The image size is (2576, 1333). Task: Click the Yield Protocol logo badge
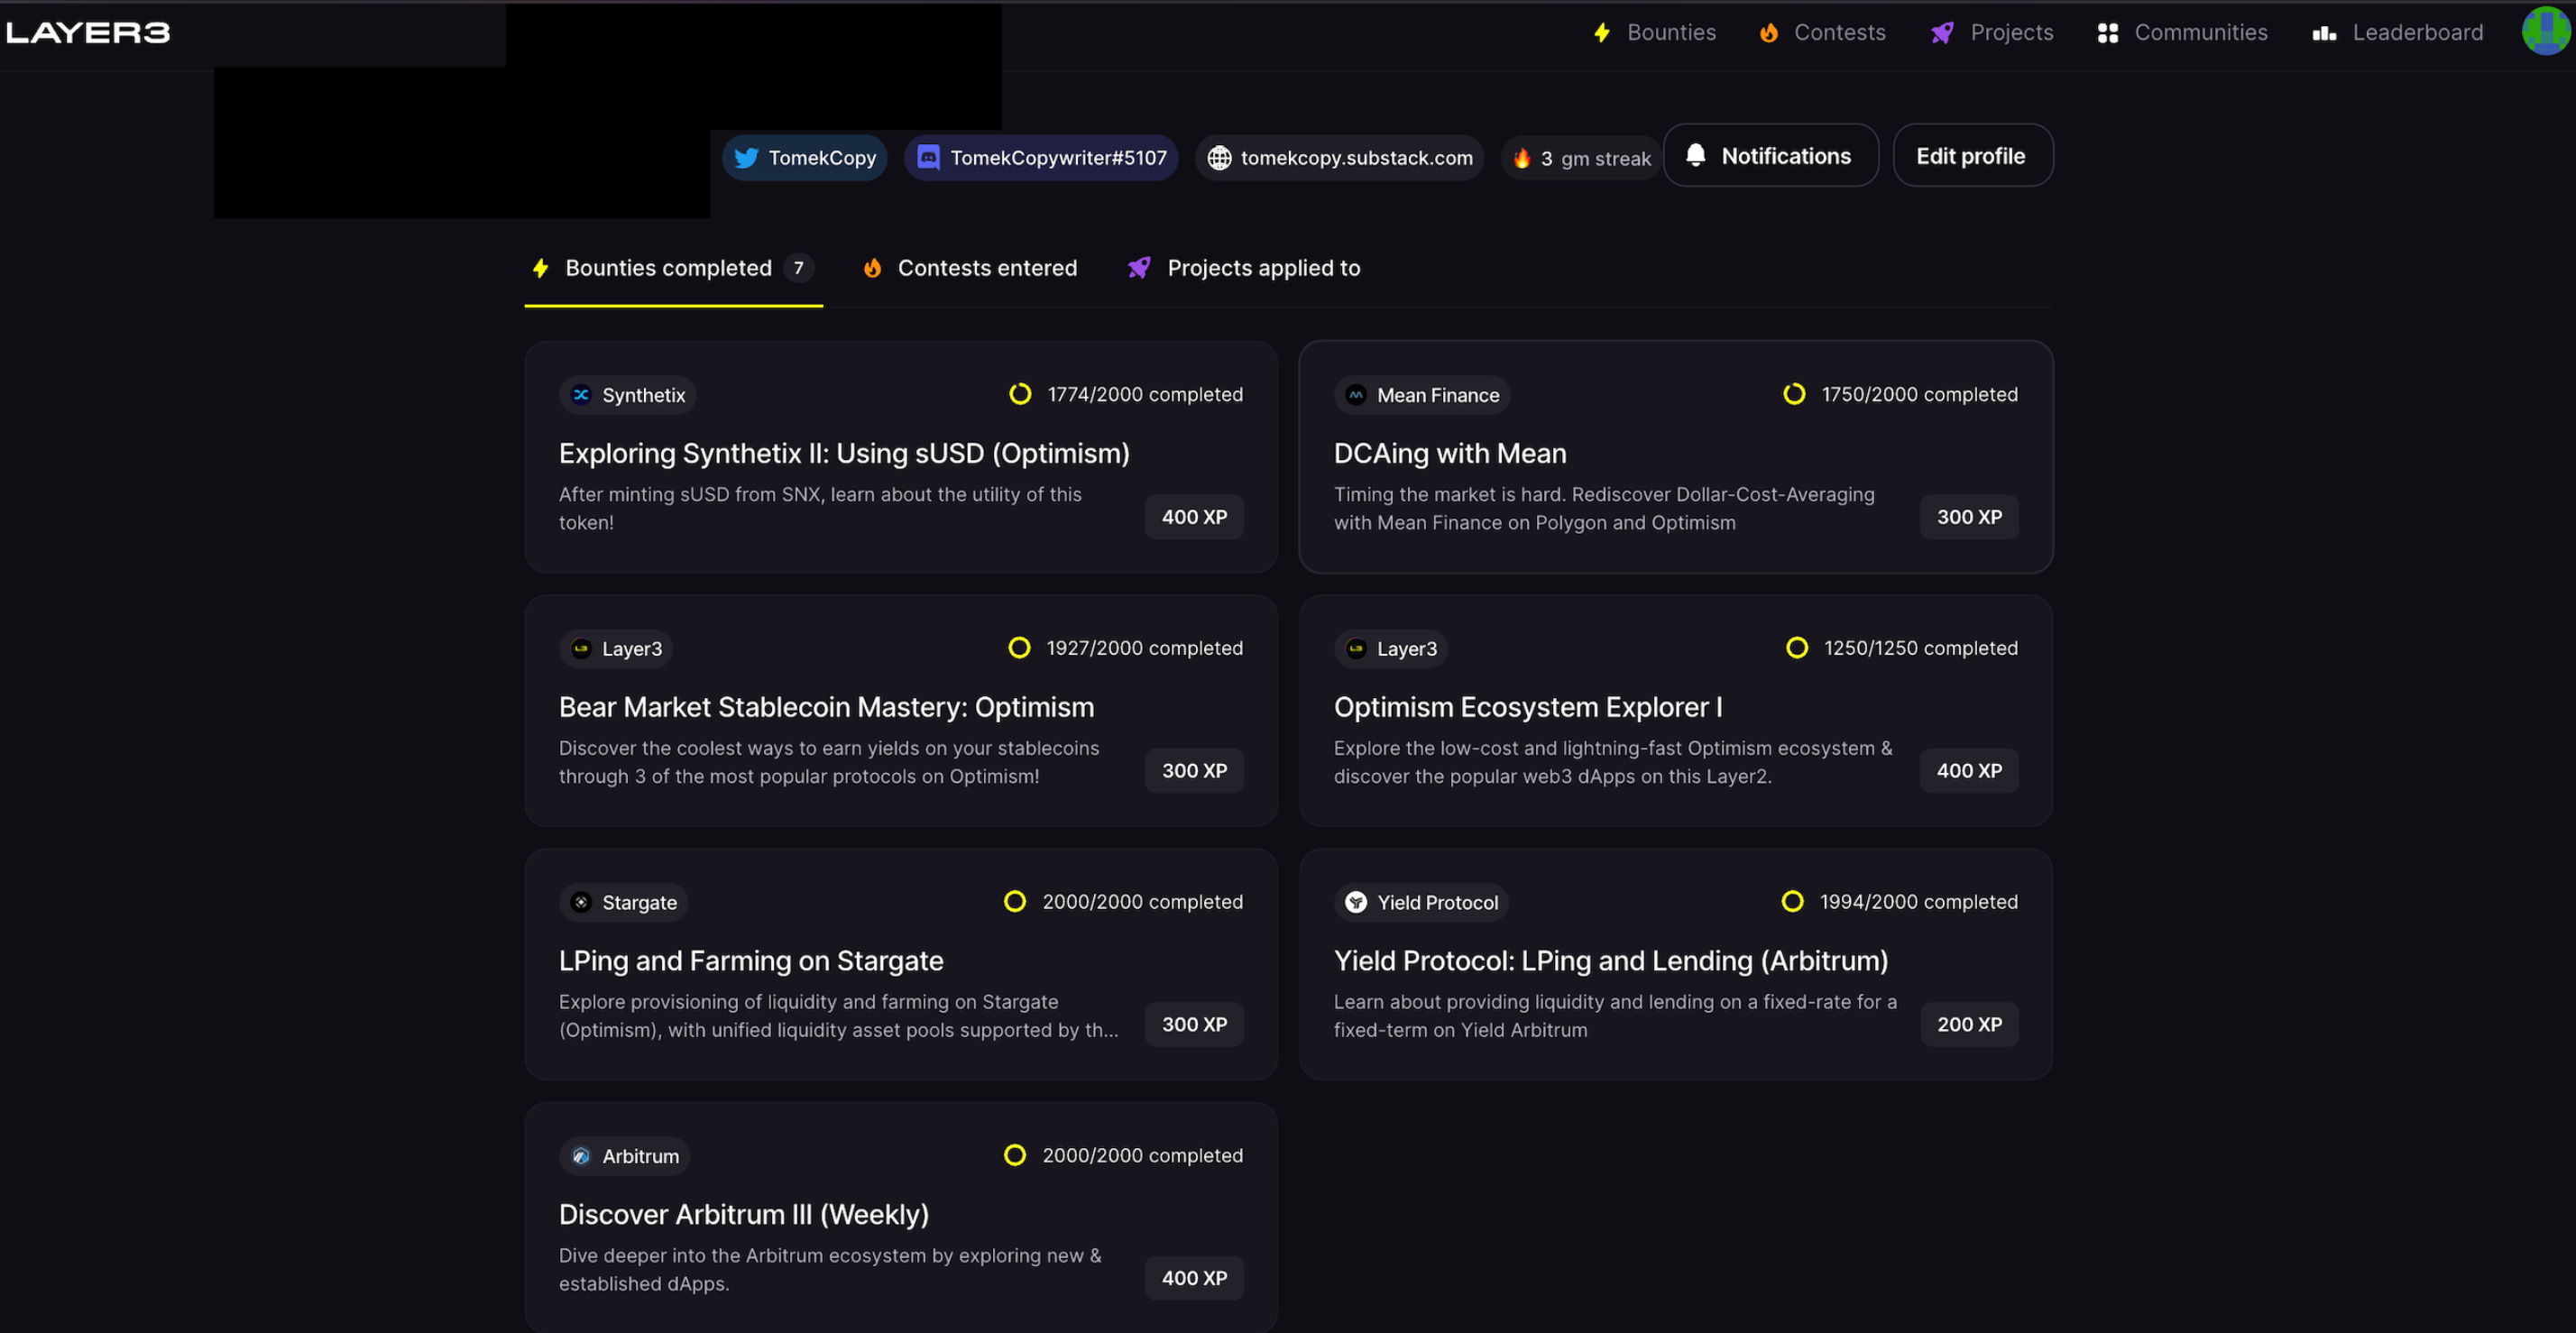(x=1356, y=902)
